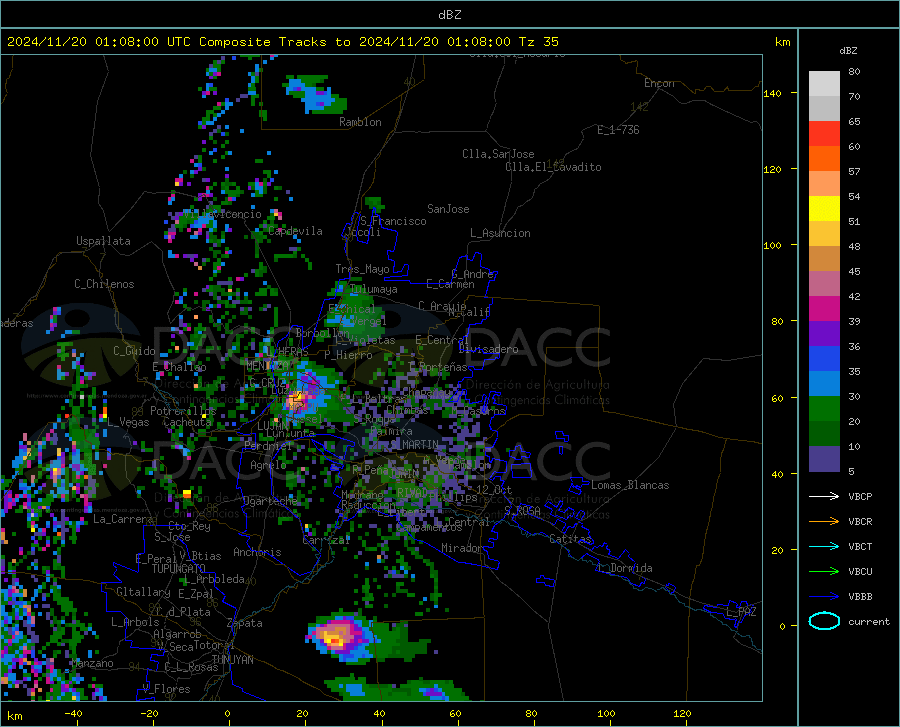Click the E_1-736 map label
Image resolution: width=900 pixels, height=727 pixels.
point(618,130)
